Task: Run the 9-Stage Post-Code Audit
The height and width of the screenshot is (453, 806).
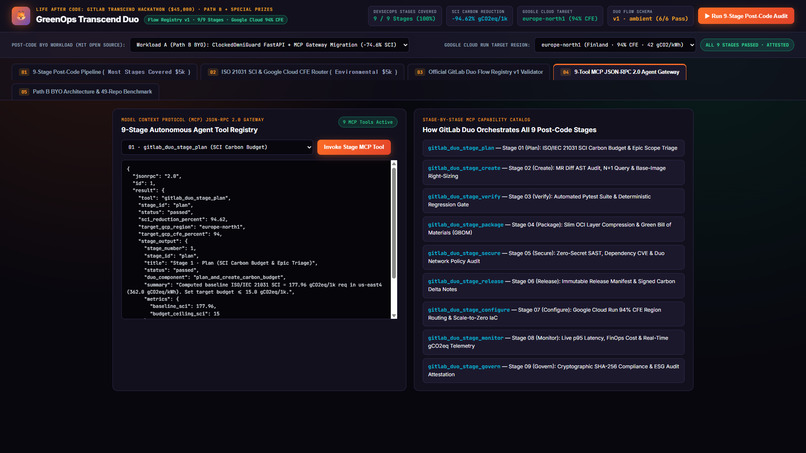Action: tap(745, 16)
